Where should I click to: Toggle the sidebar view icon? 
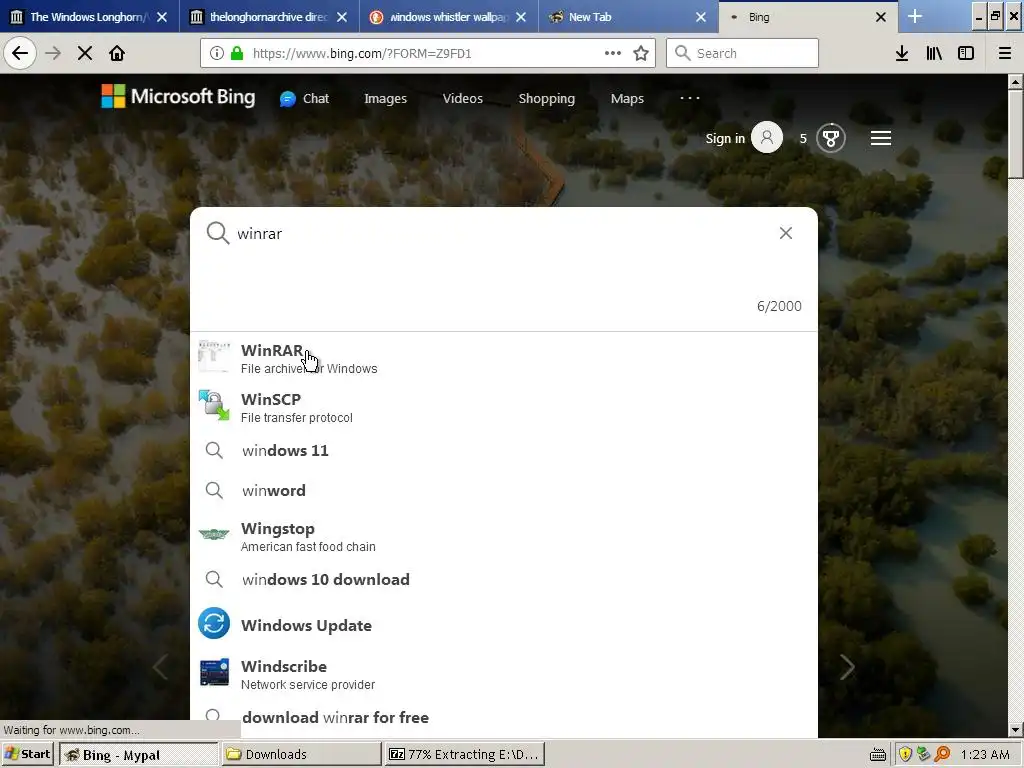(966, 54)
